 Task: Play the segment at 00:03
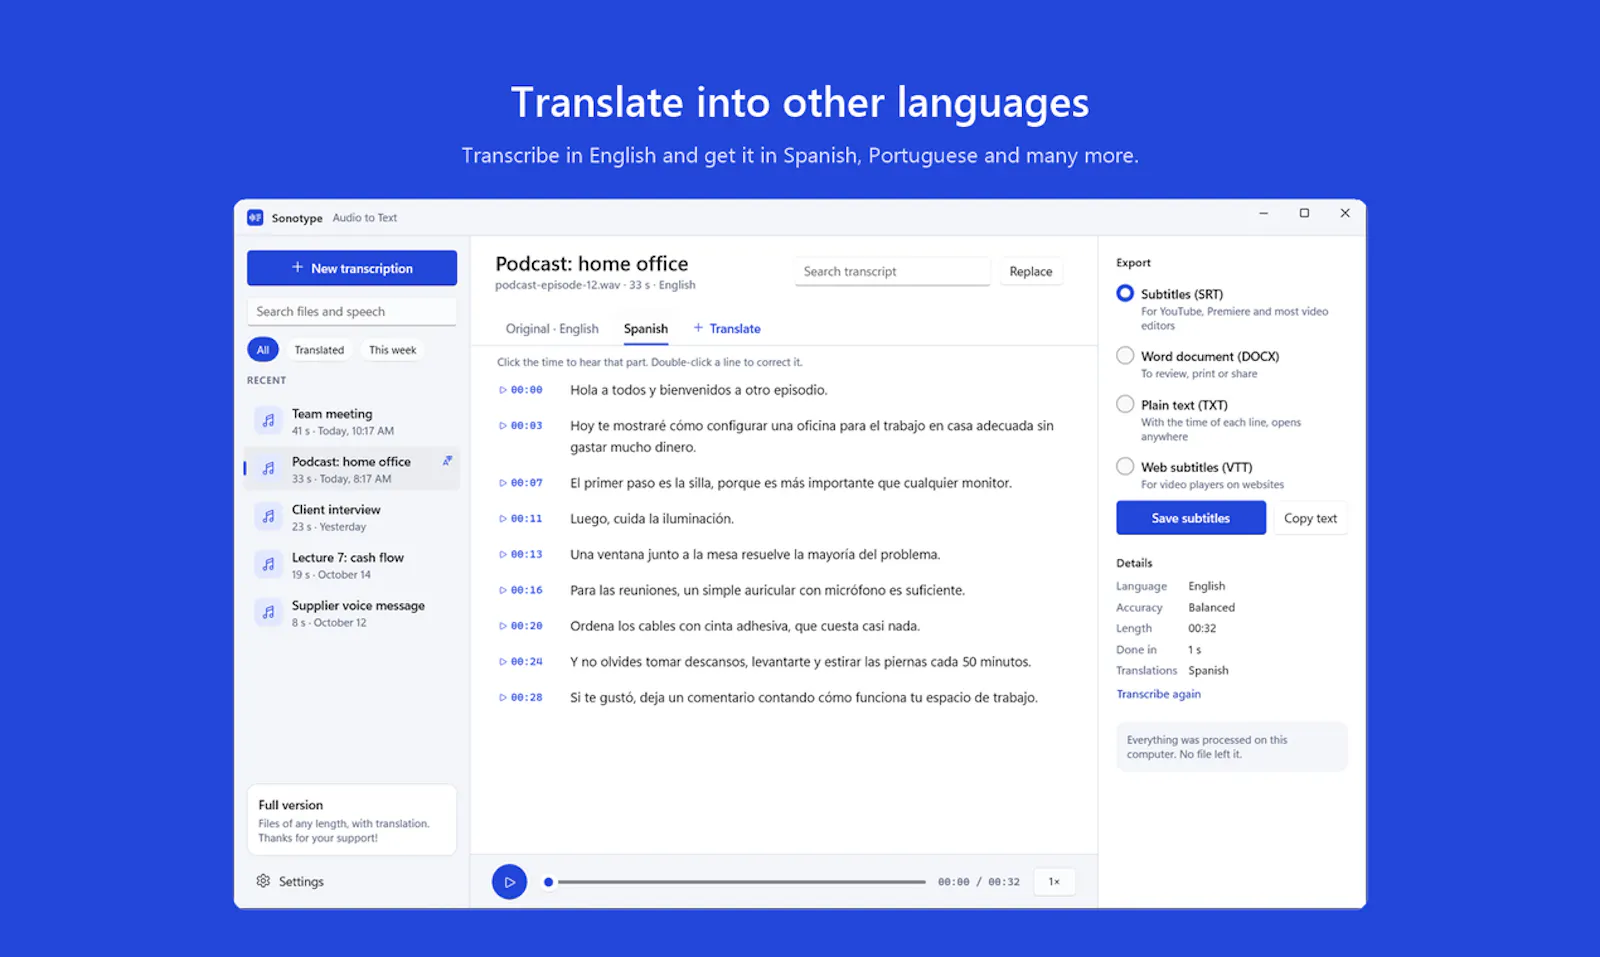click(x=521, y=426)
